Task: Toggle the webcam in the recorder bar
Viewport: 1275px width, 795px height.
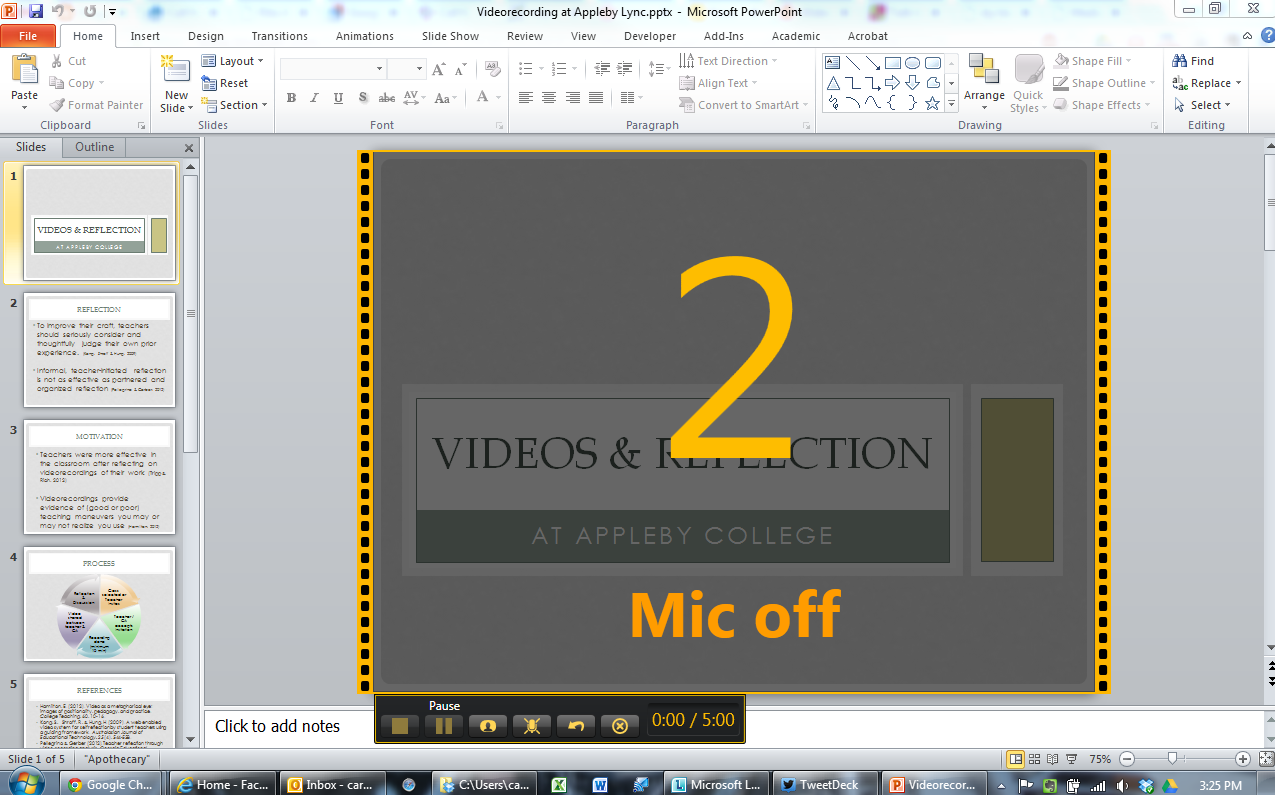Action: 487,726
